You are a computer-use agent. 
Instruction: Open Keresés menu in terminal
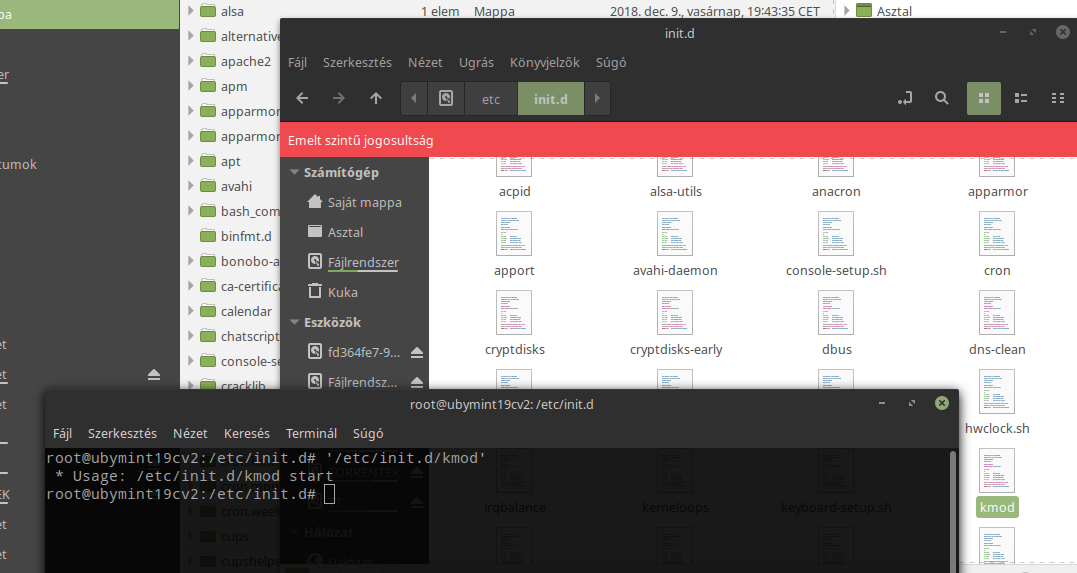(247, 434)
